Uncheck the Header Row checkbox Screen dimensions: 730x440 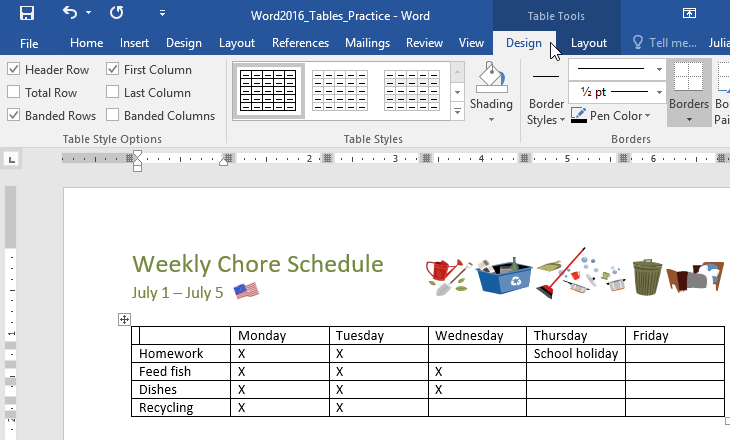coord(13,70)
